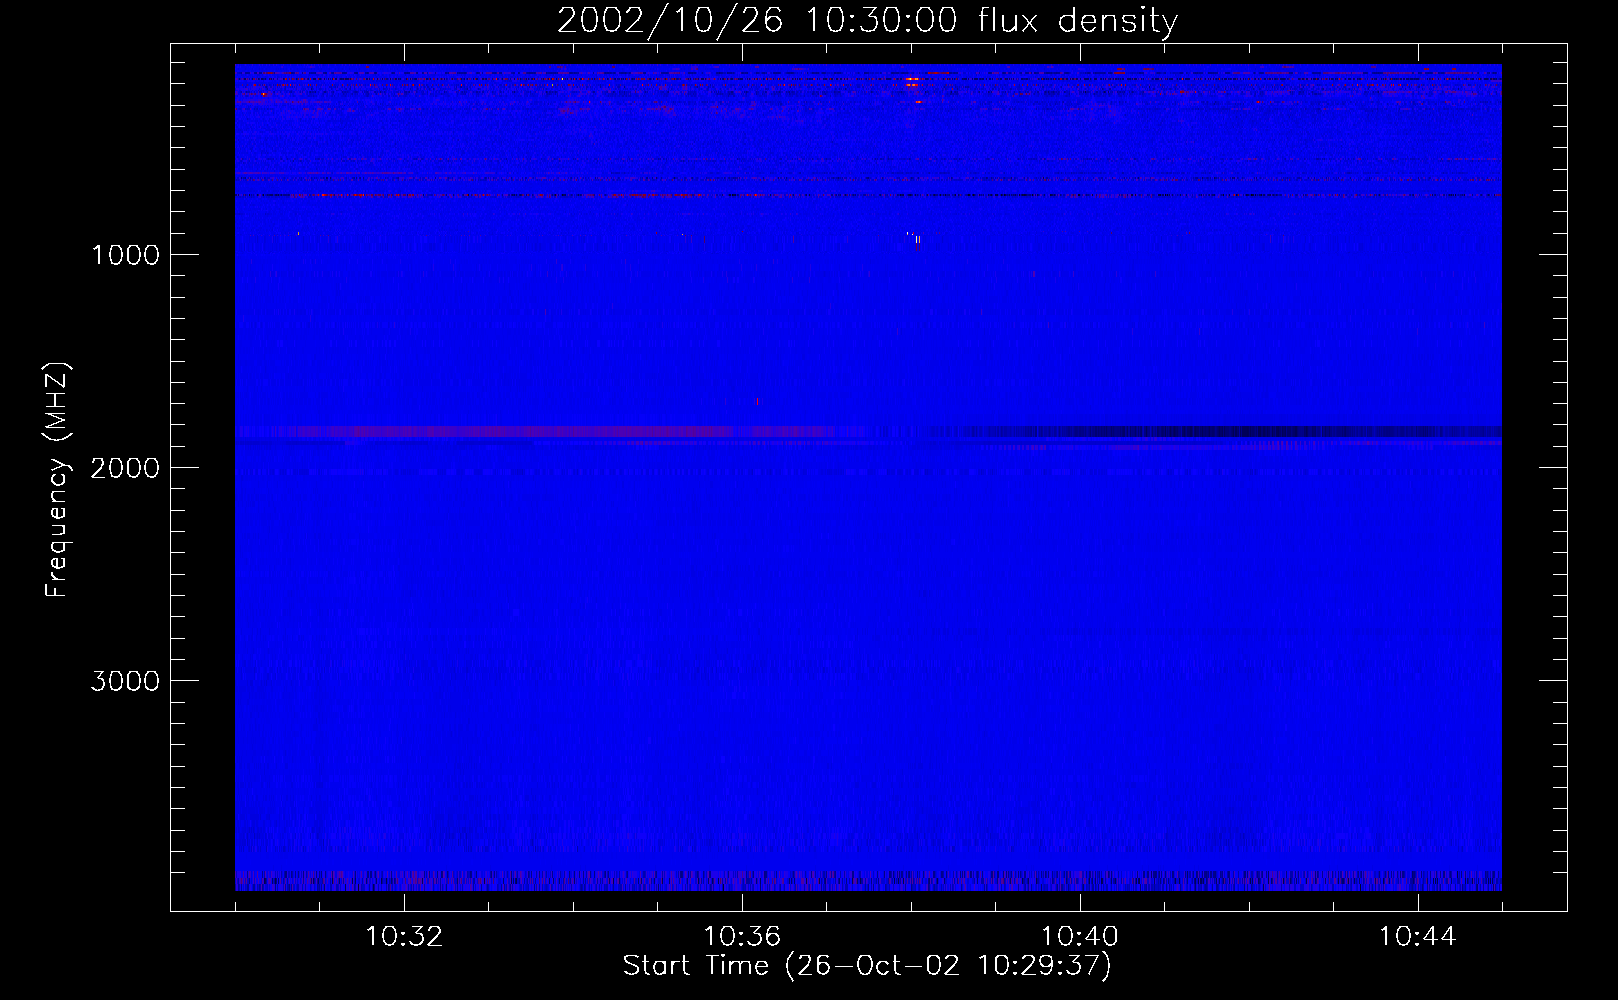Click the 'Start Time (26-Oct-02 10:29:37)' axis label
The image size is (1618, 1000).
[x=867, y=966]
